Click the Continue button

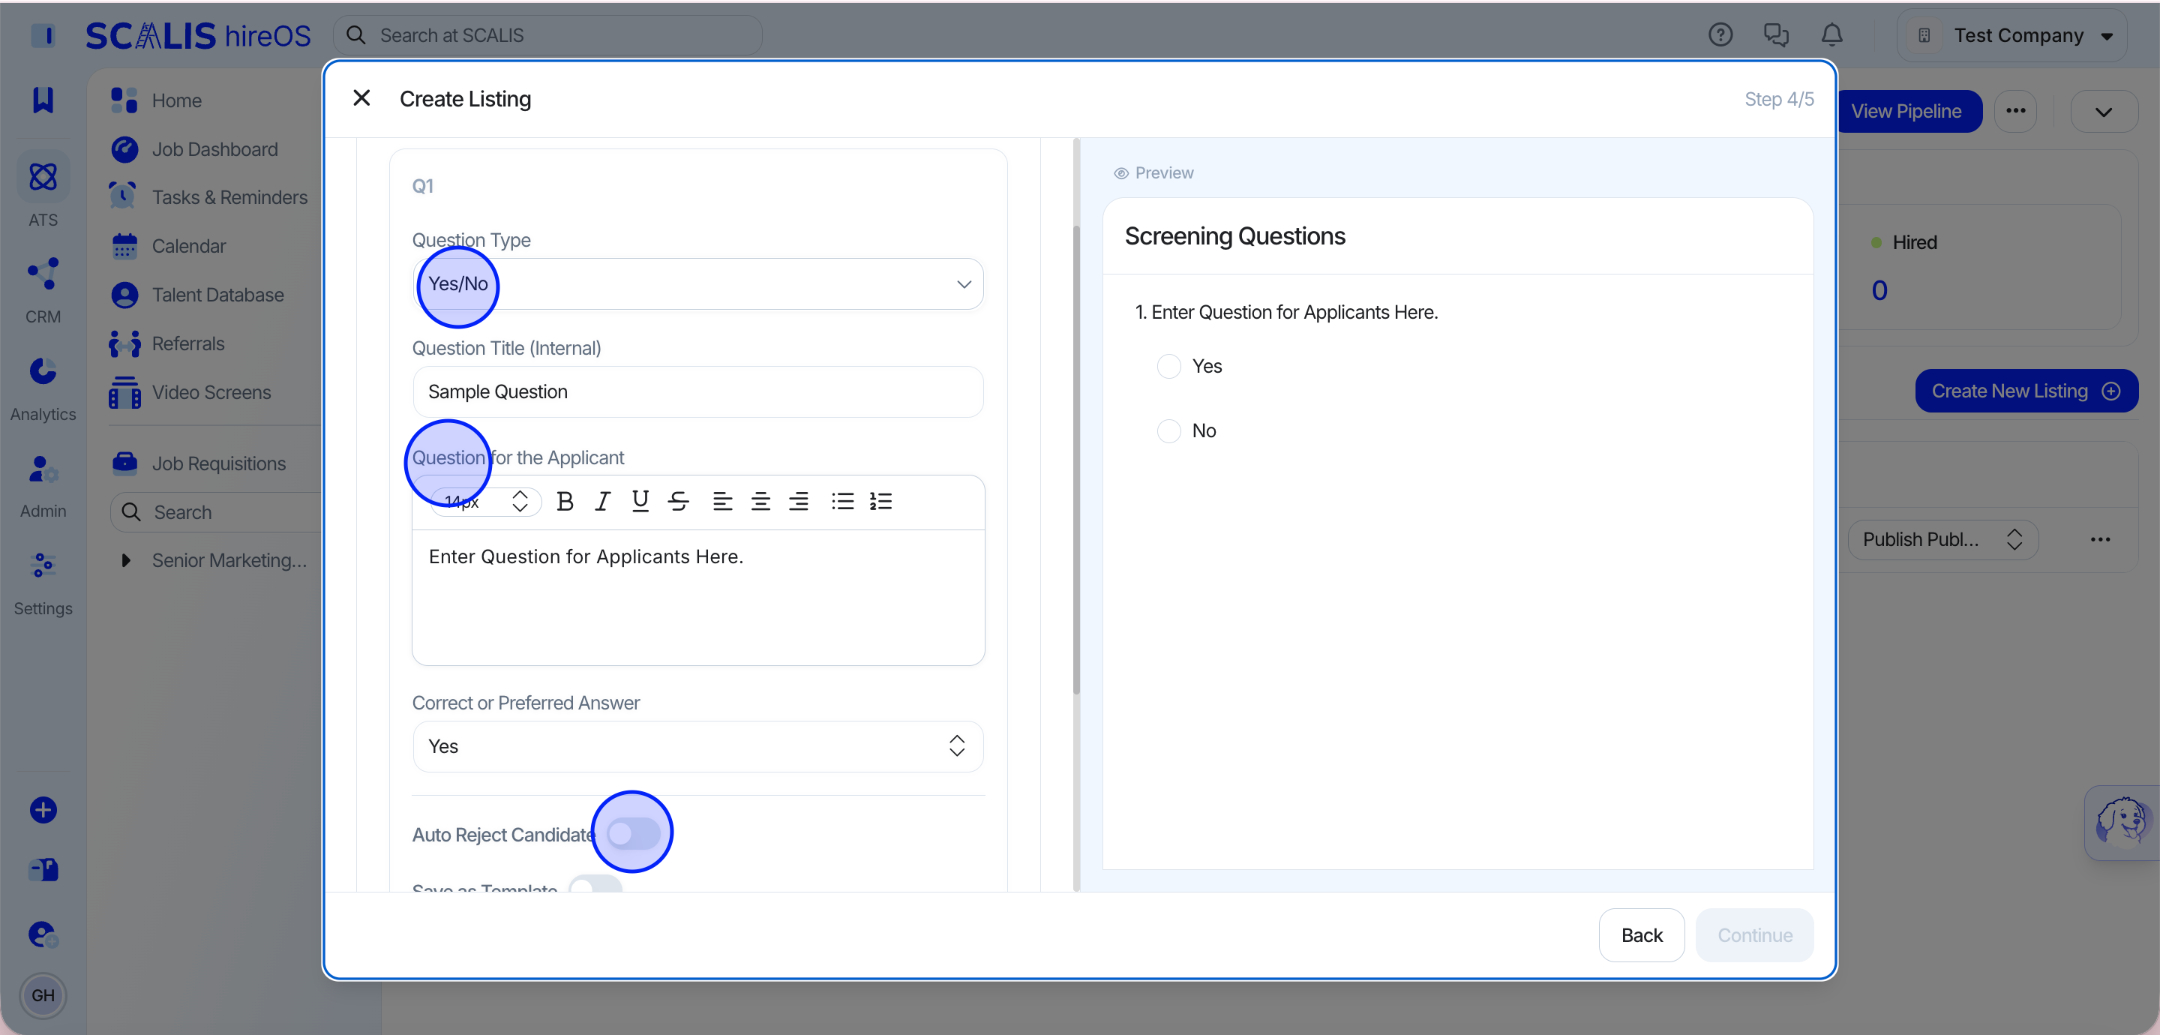coord(1755,935)
